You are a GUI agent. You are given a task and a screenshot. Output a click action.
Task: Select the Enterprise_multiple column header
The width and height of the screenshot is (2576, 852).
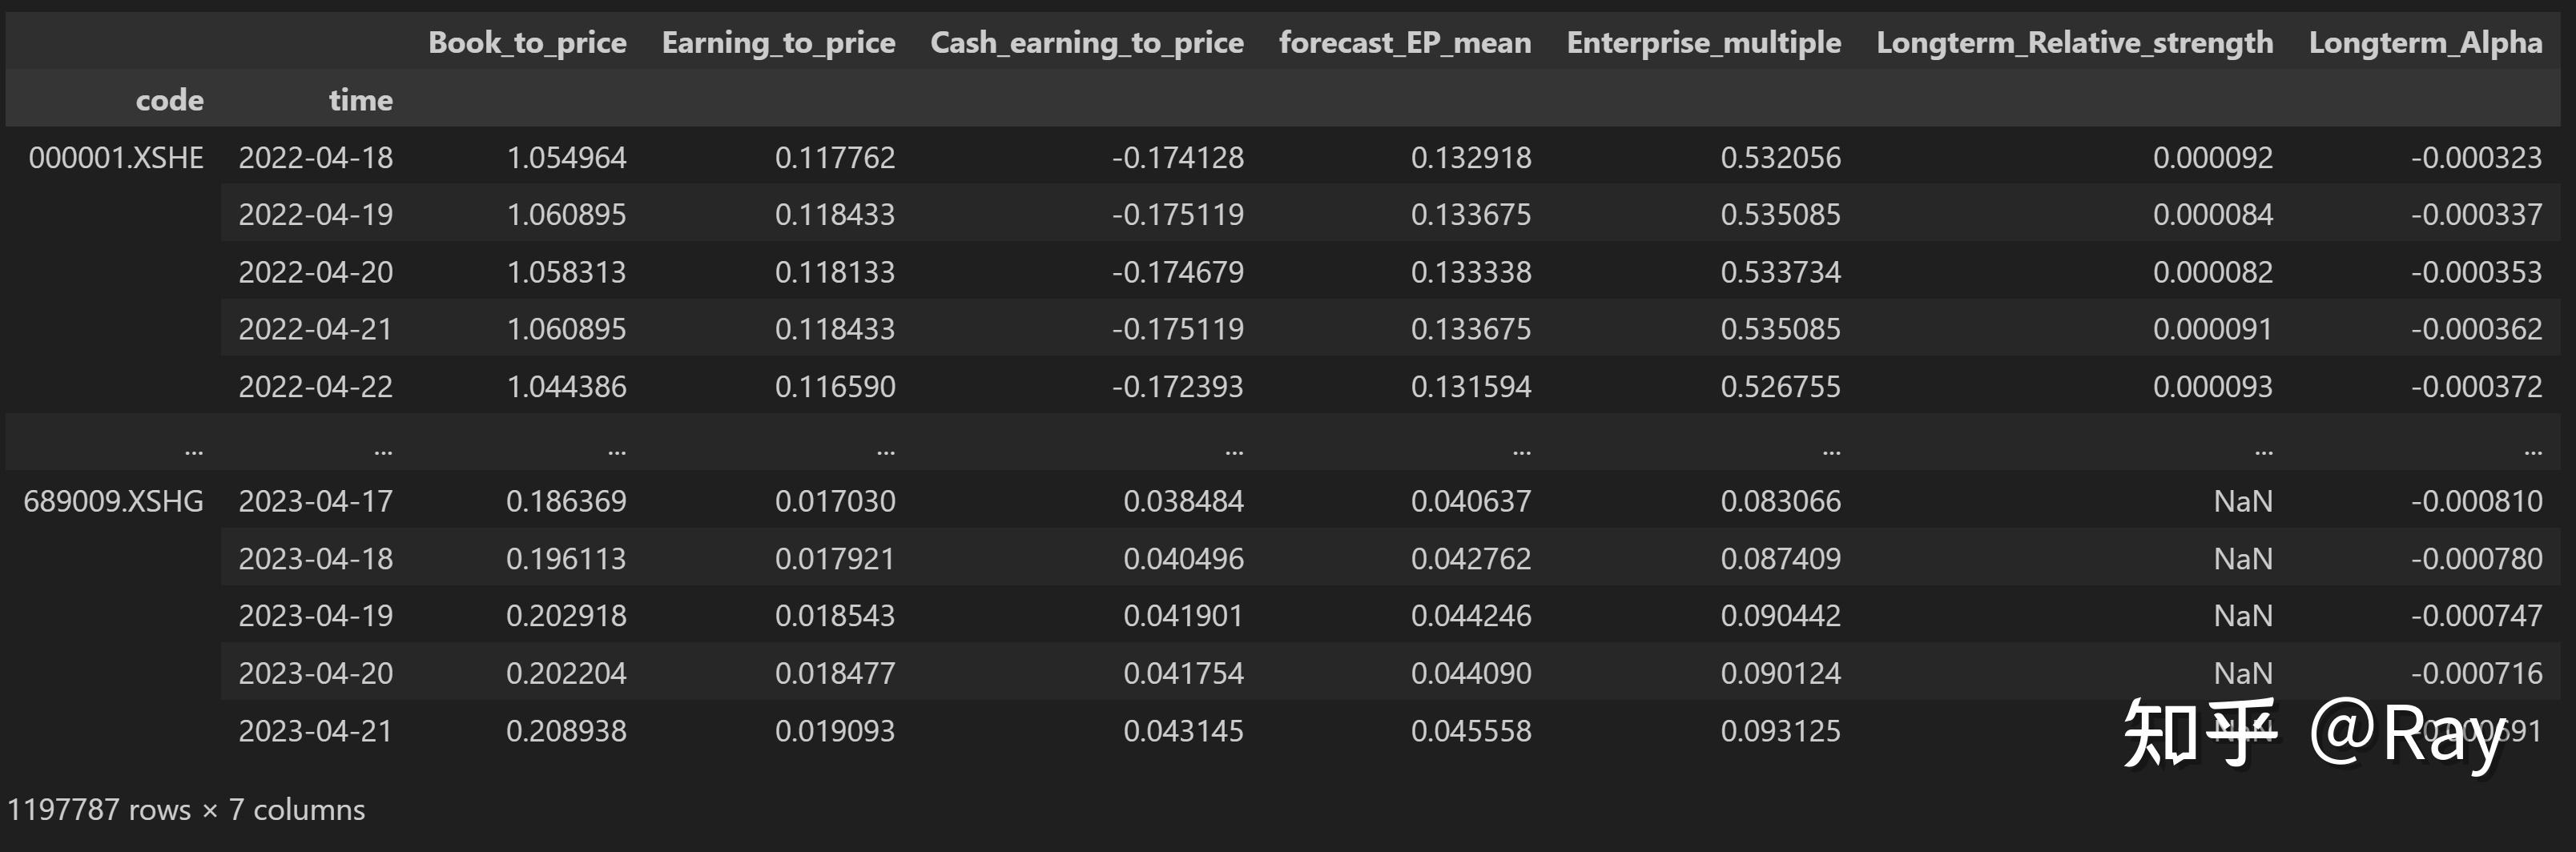[1703, 42]
